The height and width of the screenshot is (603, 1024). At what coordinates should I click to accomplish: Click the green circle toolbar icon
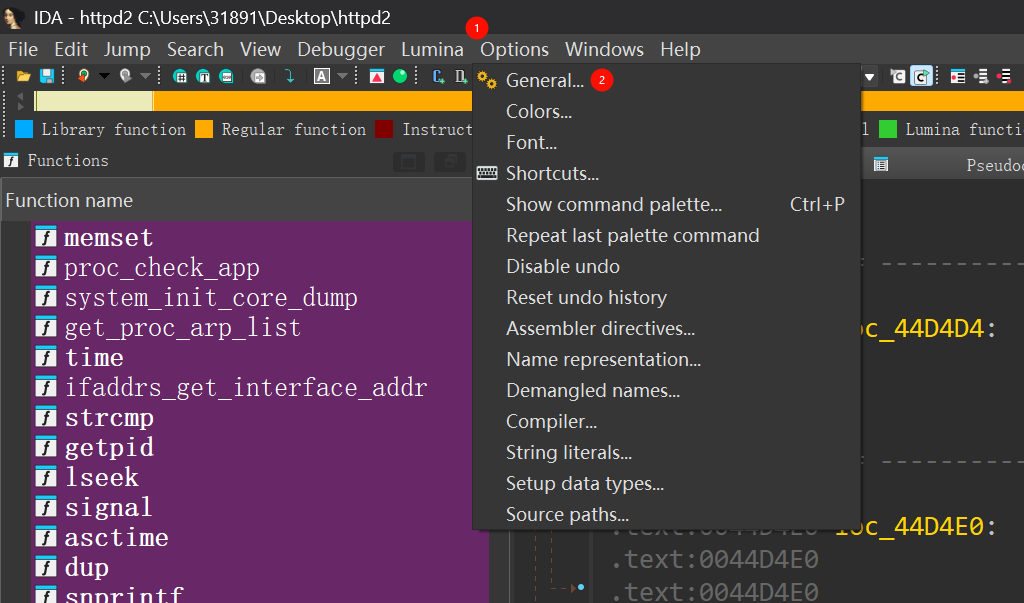click(400, 76)
